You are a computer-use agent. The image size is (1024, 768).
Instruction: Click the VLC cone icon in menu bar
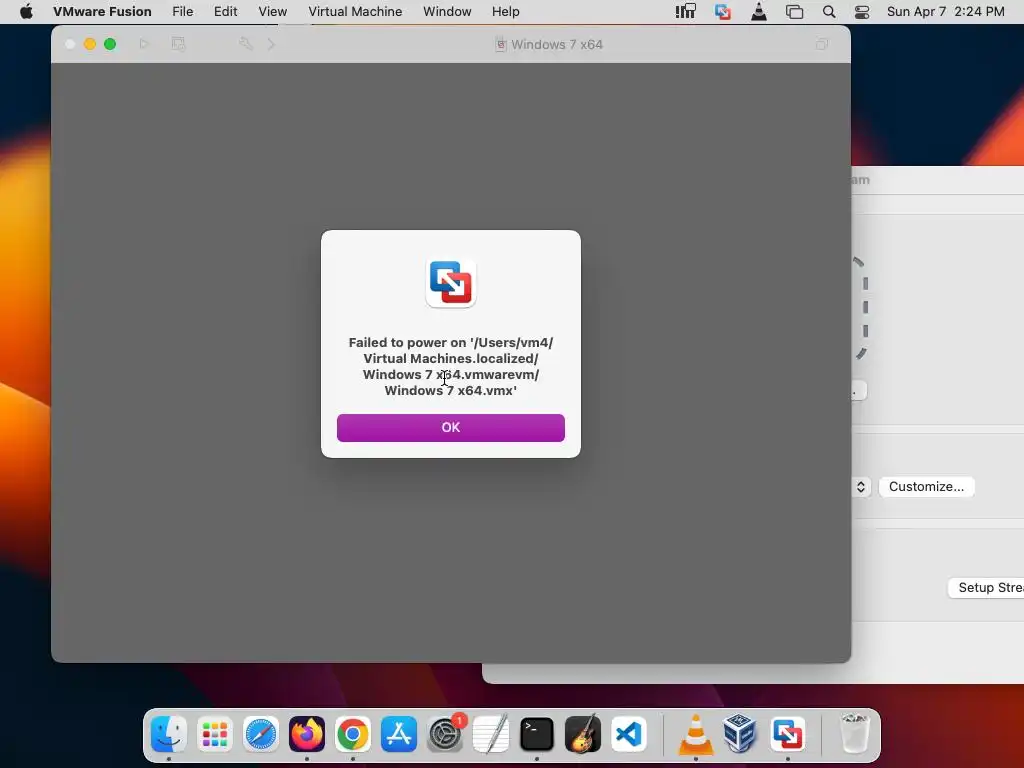tap(759, 12)
